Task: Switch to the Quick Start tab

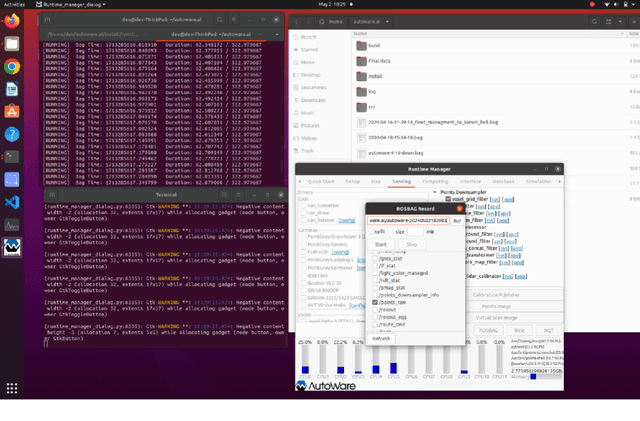Action: (321, 181)
